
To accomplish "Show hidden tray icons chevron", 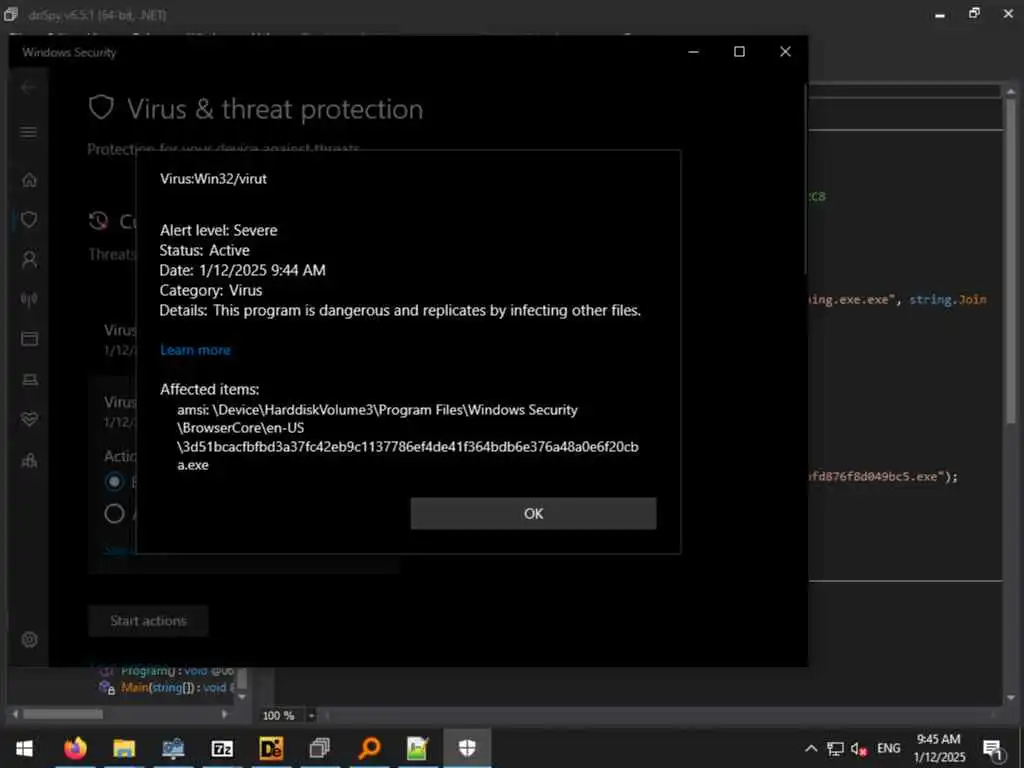I will pyautogui.click(x=810, y=748).
